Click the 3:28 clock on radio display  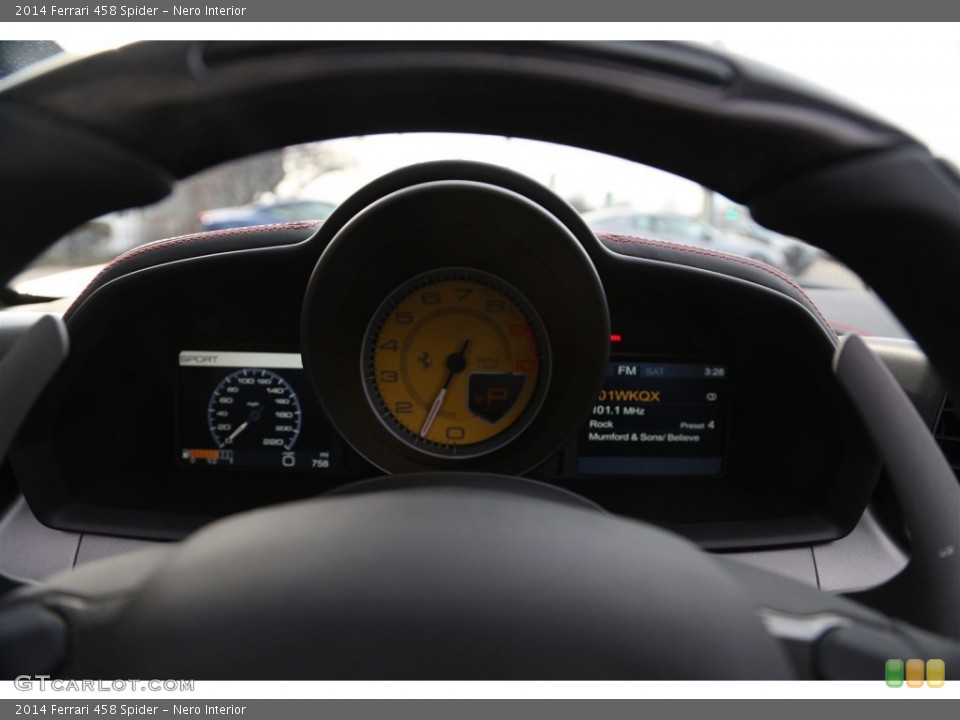click(x=714, y=372)
